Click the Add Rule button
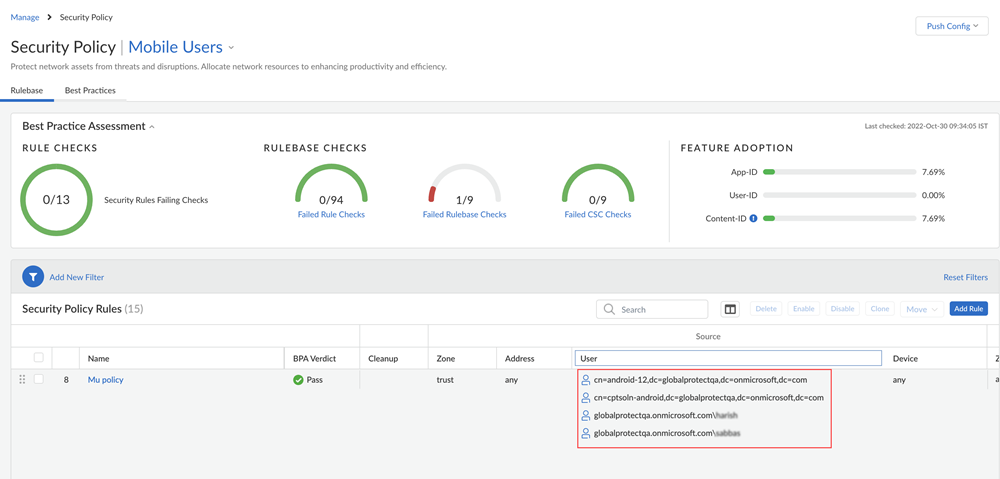Screen dimensions: 1000x479 (x=968, y=309)
